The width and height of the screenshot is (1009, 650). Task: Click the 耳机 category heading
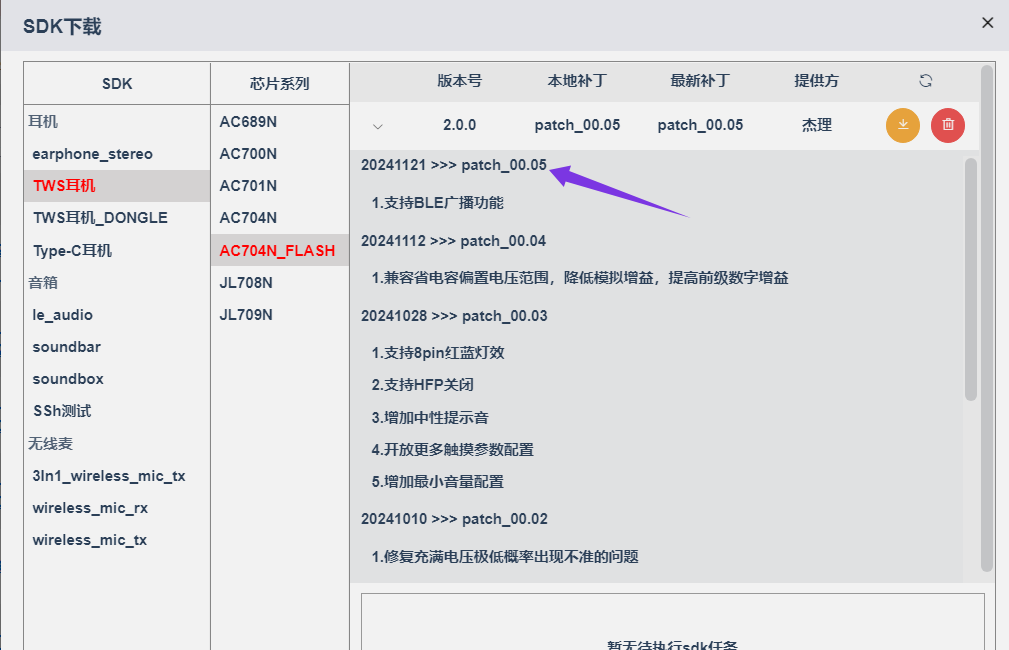tap(43, 122)
